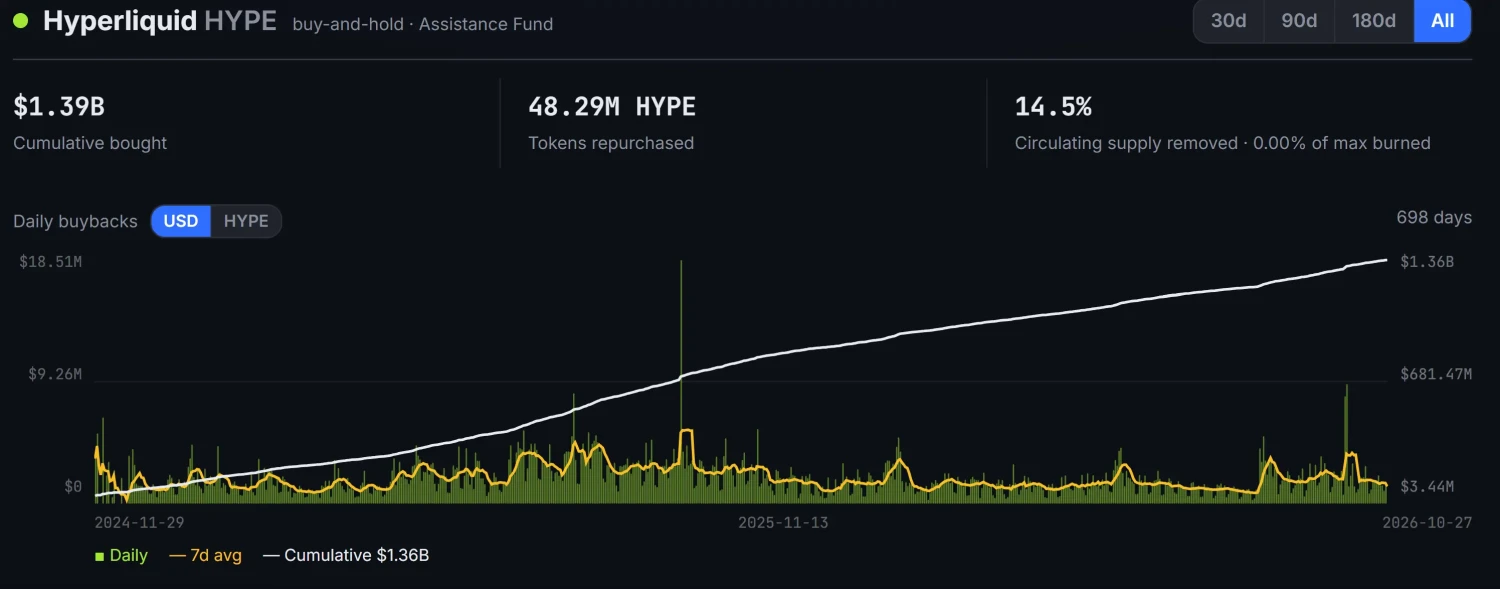
Task: Click the $1.36B right axis label
Action: click(x=1427, y=262)
